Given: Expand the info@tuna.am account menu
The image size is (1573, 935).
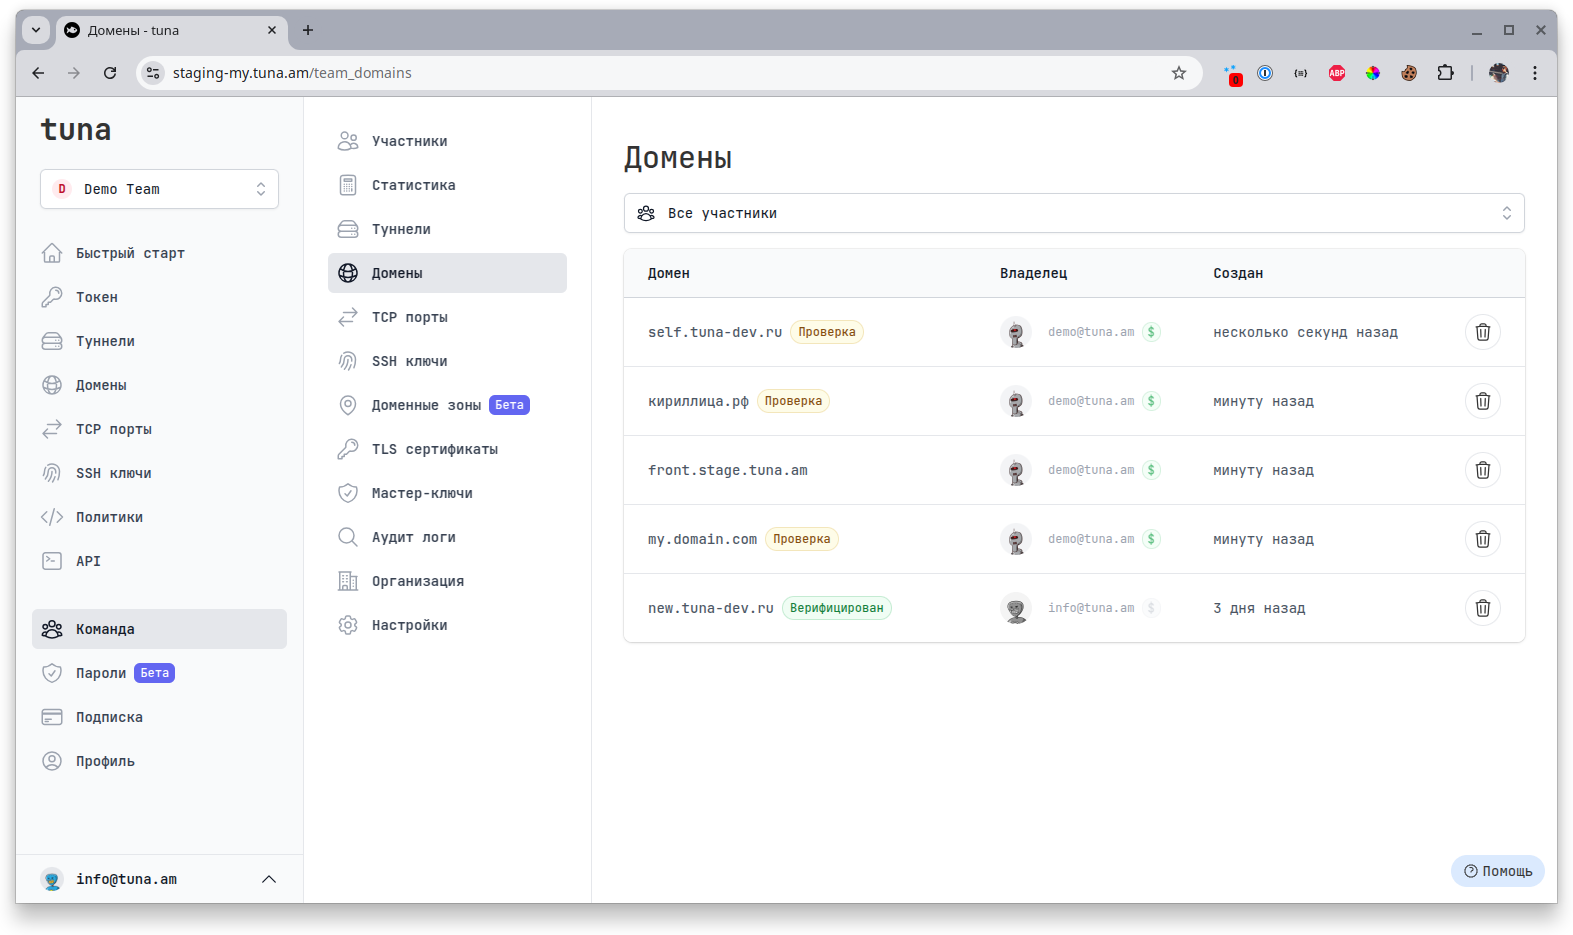Looking at the screenshot, I should [x=159, y=879].
